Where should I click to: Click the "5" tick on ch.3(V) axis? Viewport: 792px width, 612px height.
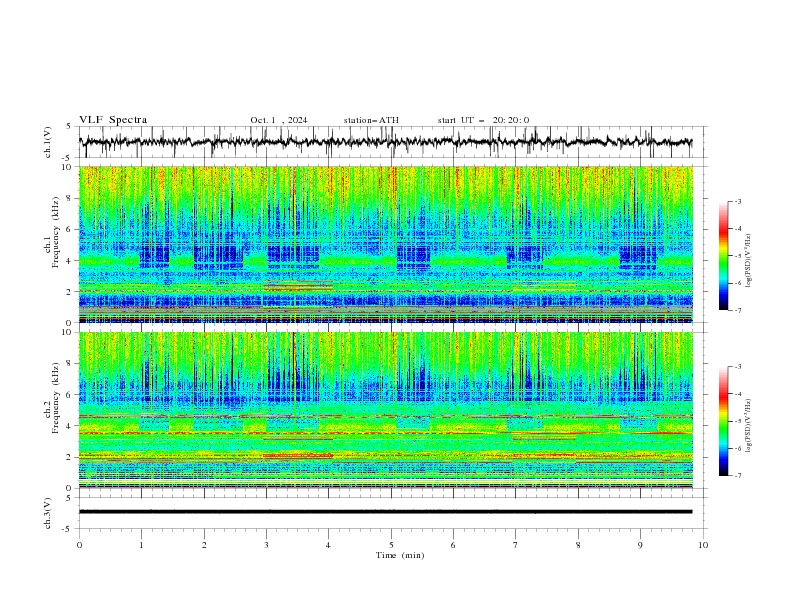[x=69, y=498]
